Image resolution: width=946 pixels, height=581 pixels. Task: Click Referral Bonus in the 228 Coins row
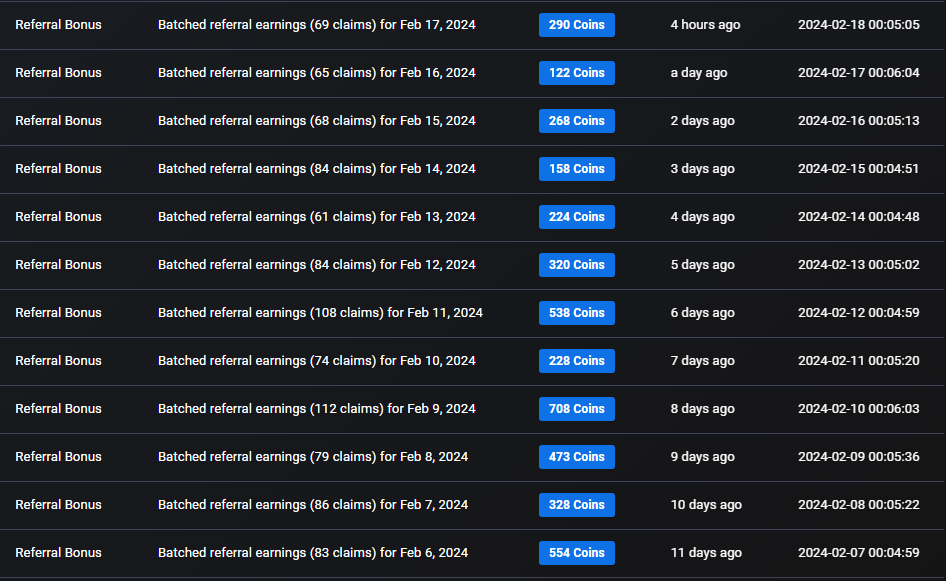59,361
